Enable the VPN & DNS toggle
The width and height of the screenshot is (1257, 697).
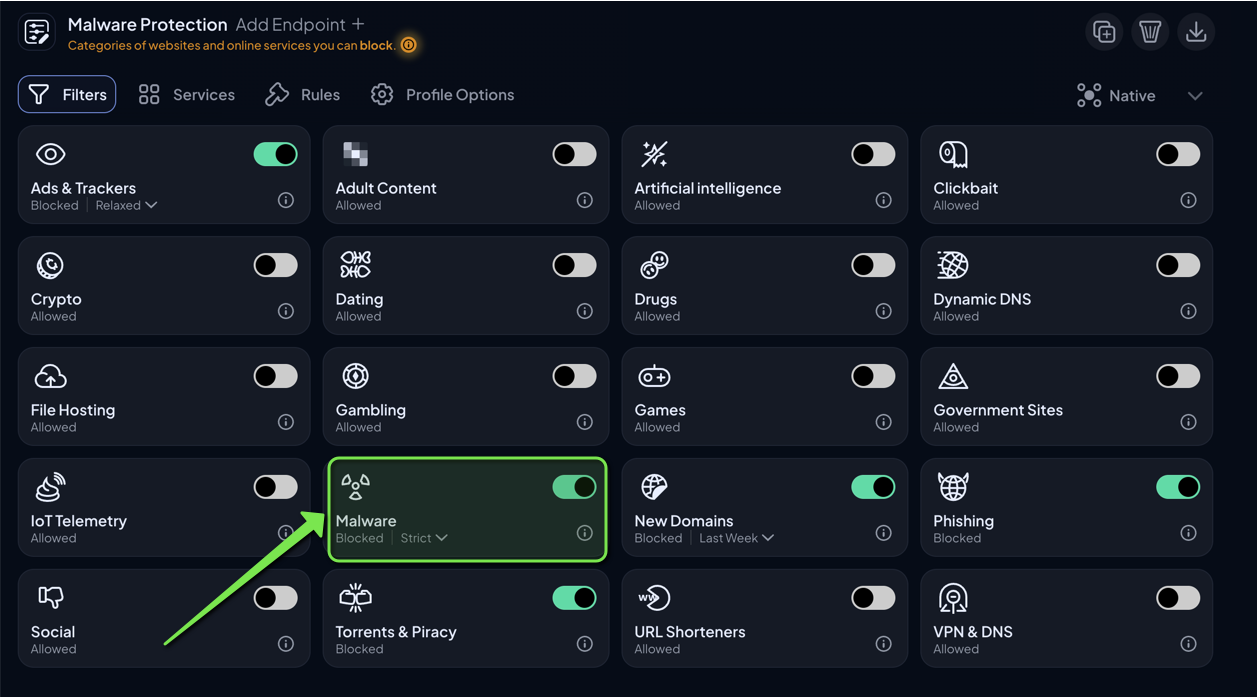[1178, 598]
